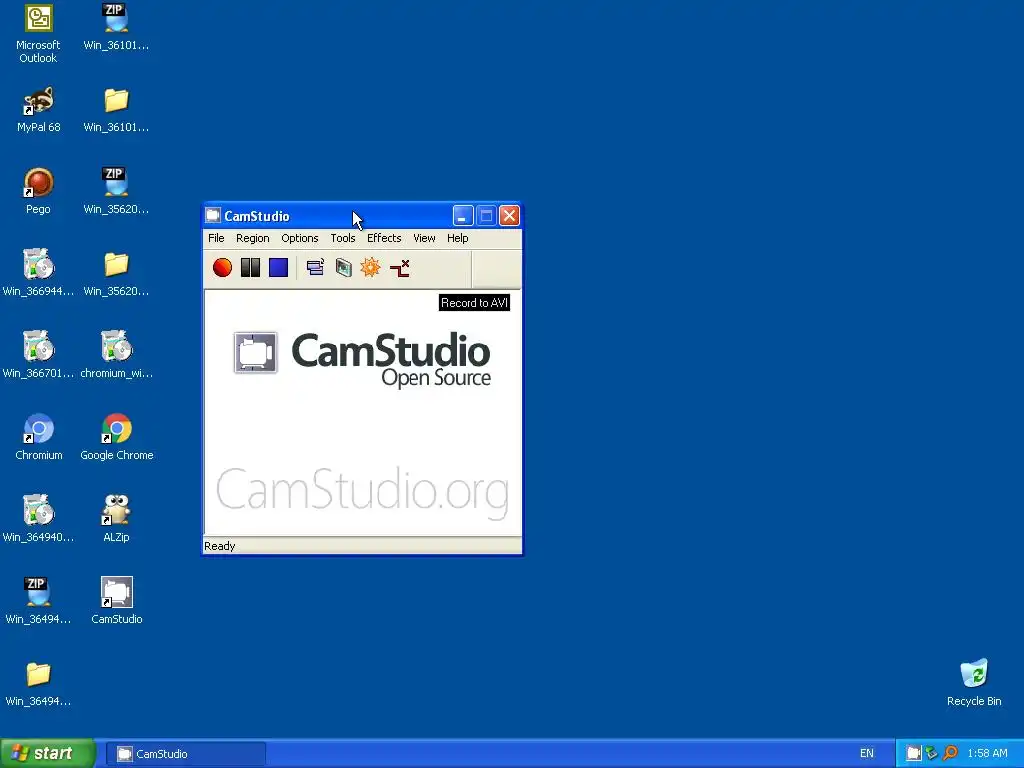
Task: Click the CamStudio taskbar button
Action: [186, 754]
